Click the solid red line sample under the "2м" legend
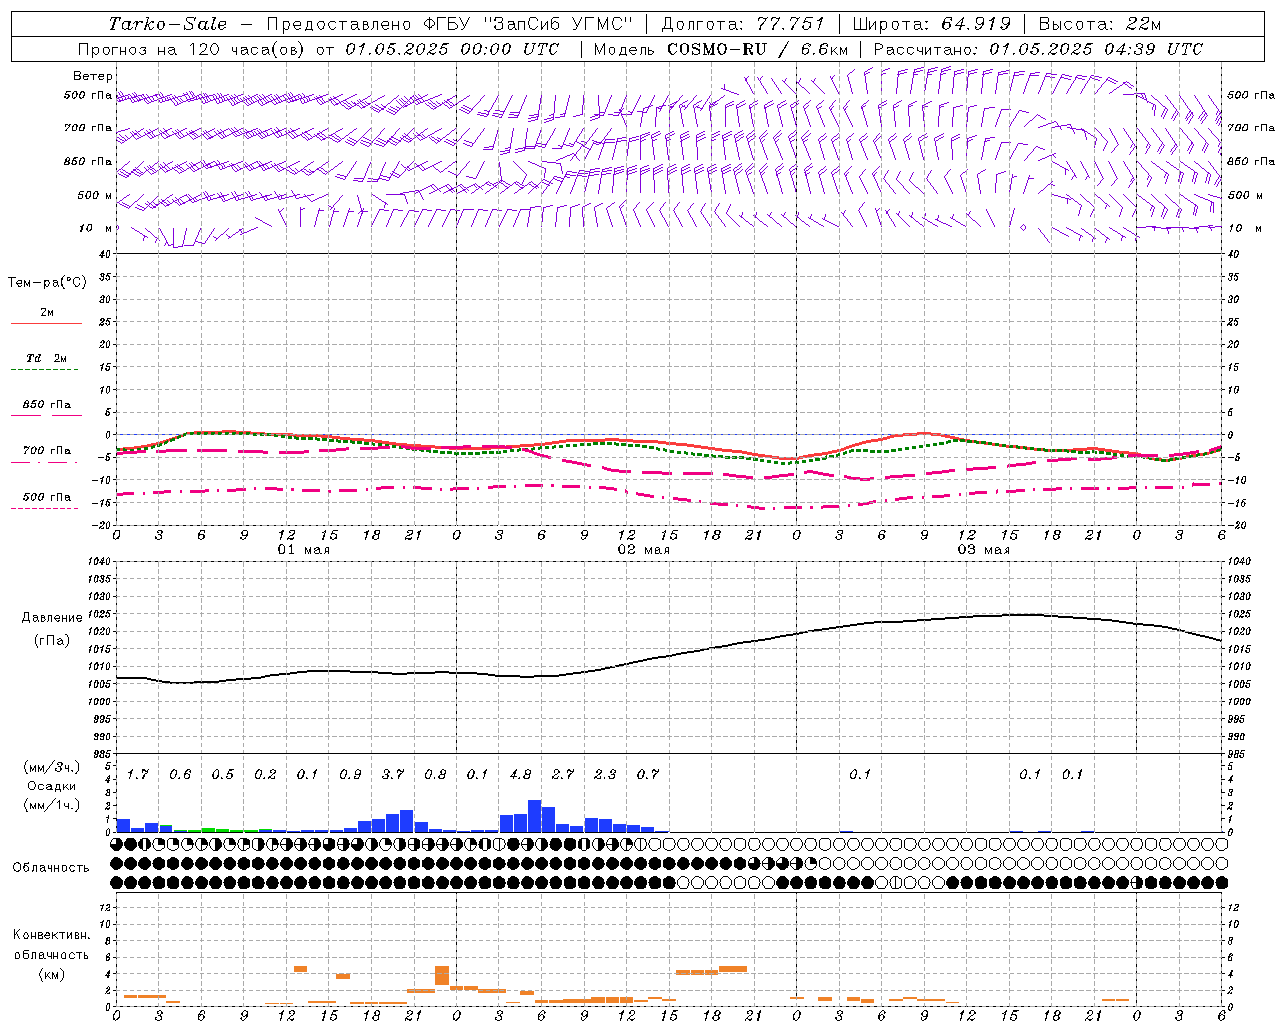 [46, 324]
